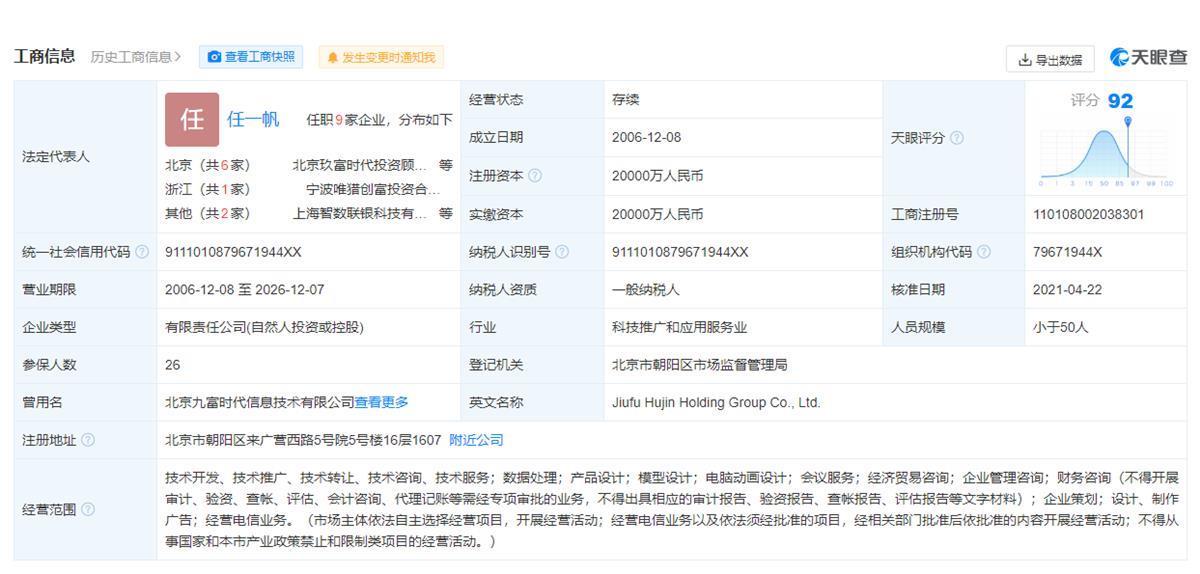Click 科技推广和应用服务业 industry cell
The width and height of the screenshot is (1200, 574).
click(x=679, y=327)
